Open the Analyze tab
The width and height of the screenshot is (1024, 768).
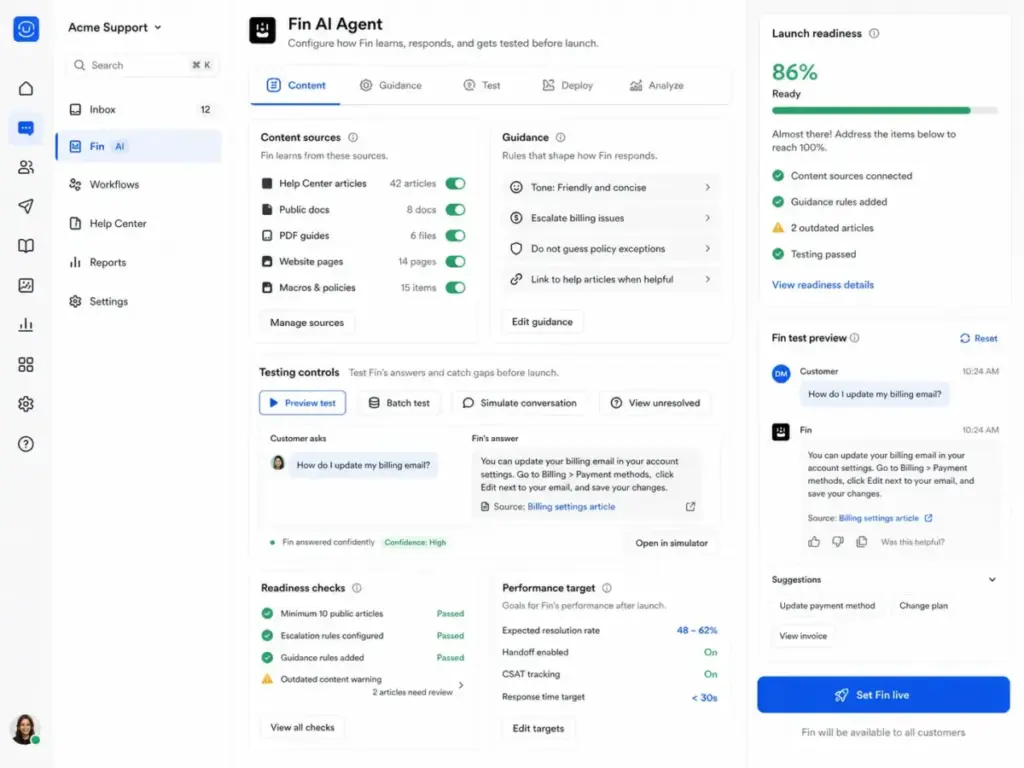point(656,86)
